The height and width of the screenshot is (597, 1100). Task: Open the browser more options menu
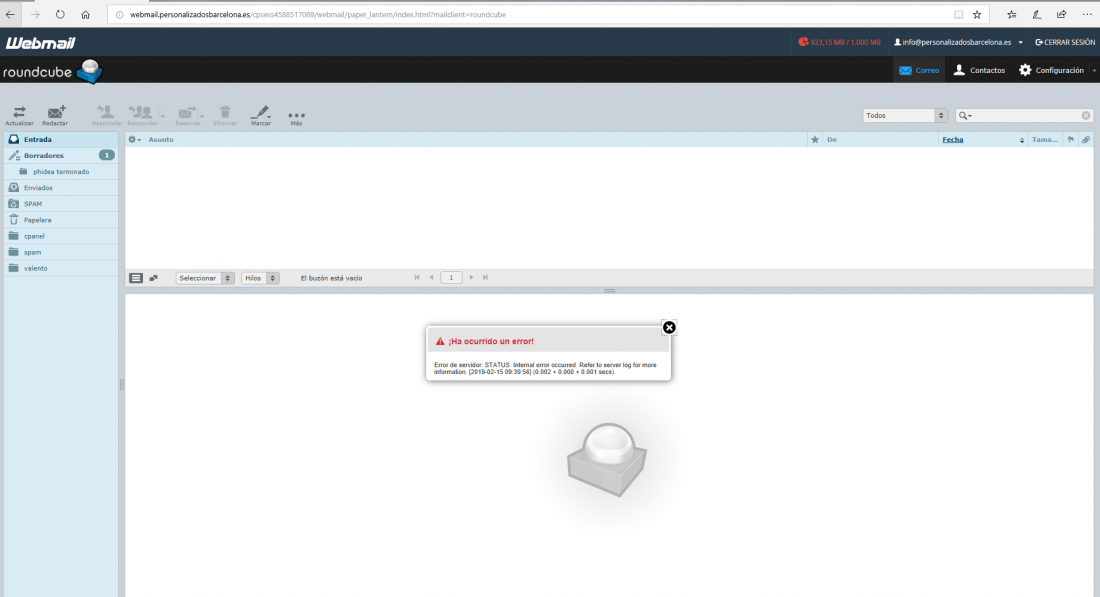pos(1087,14)
